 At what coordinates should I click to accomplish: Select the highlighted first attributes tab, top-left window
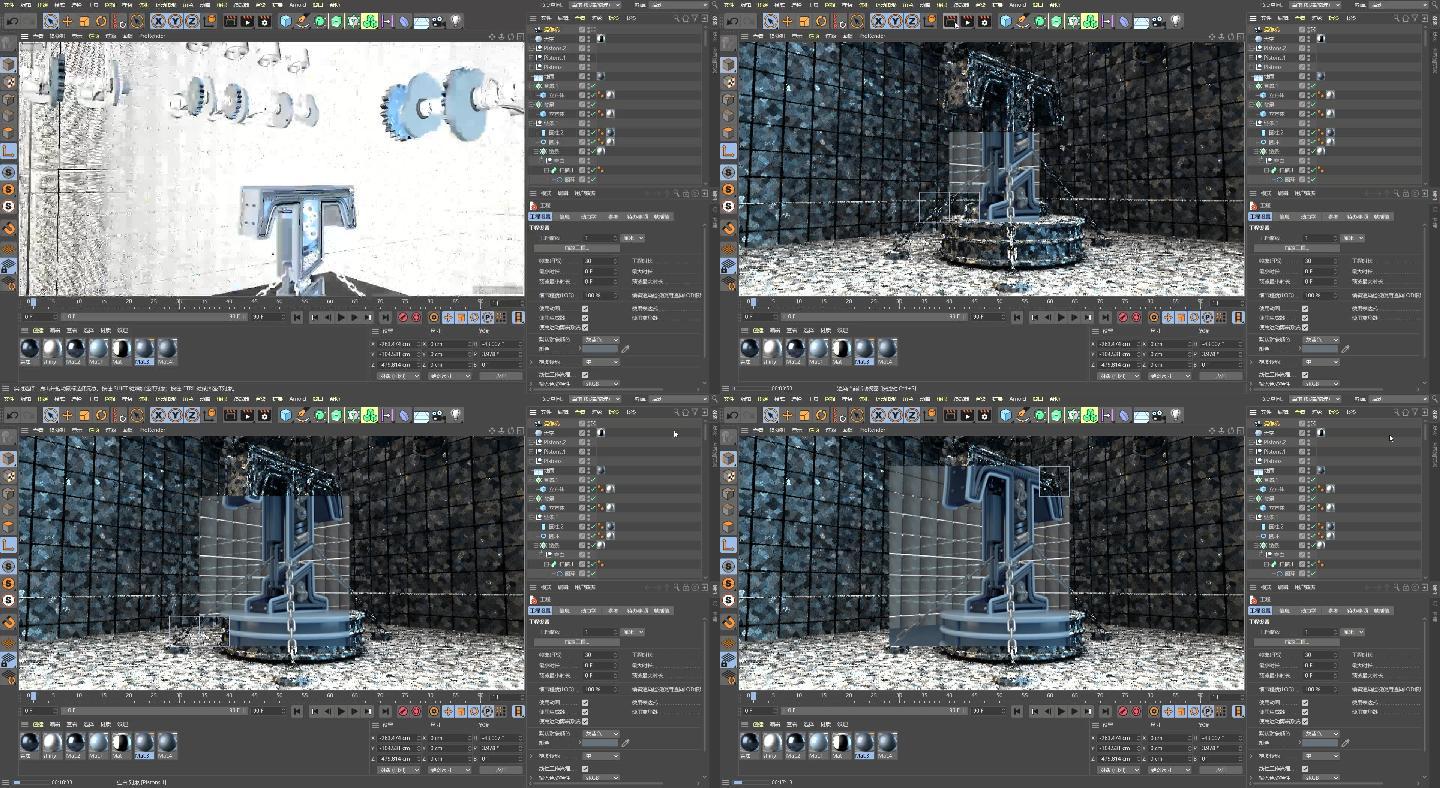pyautogui.click(x=540, y=216)
